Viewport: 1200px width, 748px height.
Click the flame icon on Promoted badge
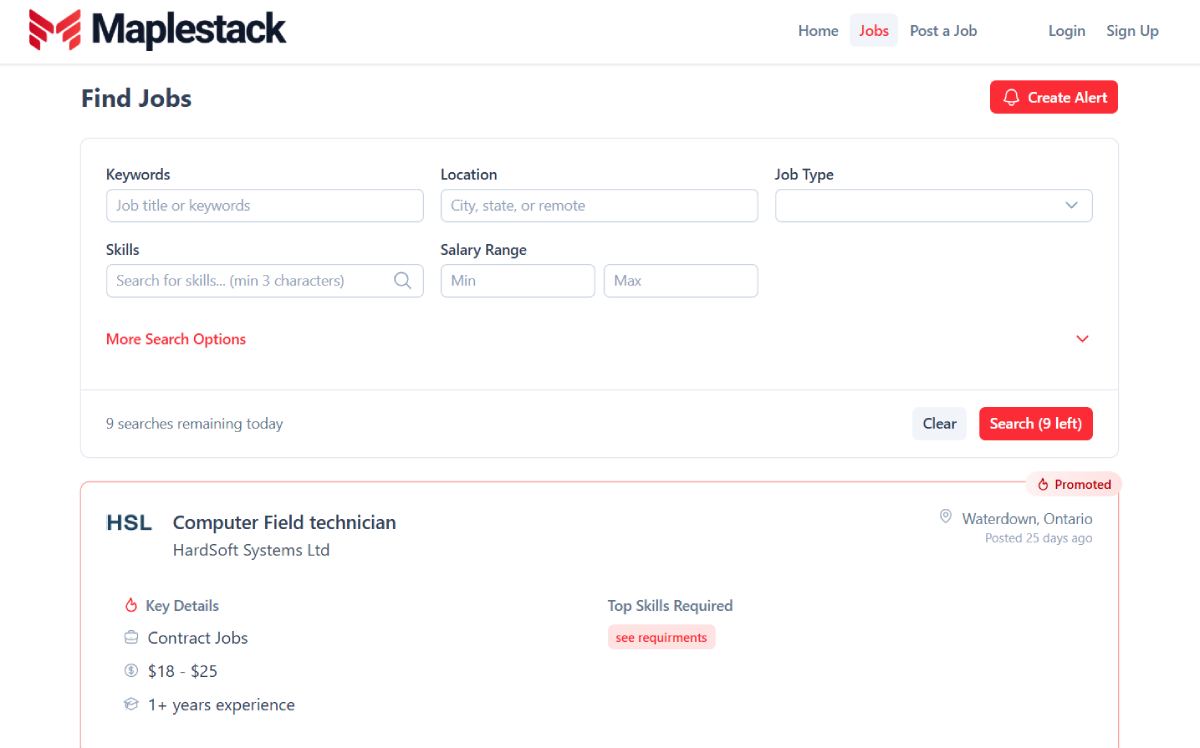tap(1043, 485)
